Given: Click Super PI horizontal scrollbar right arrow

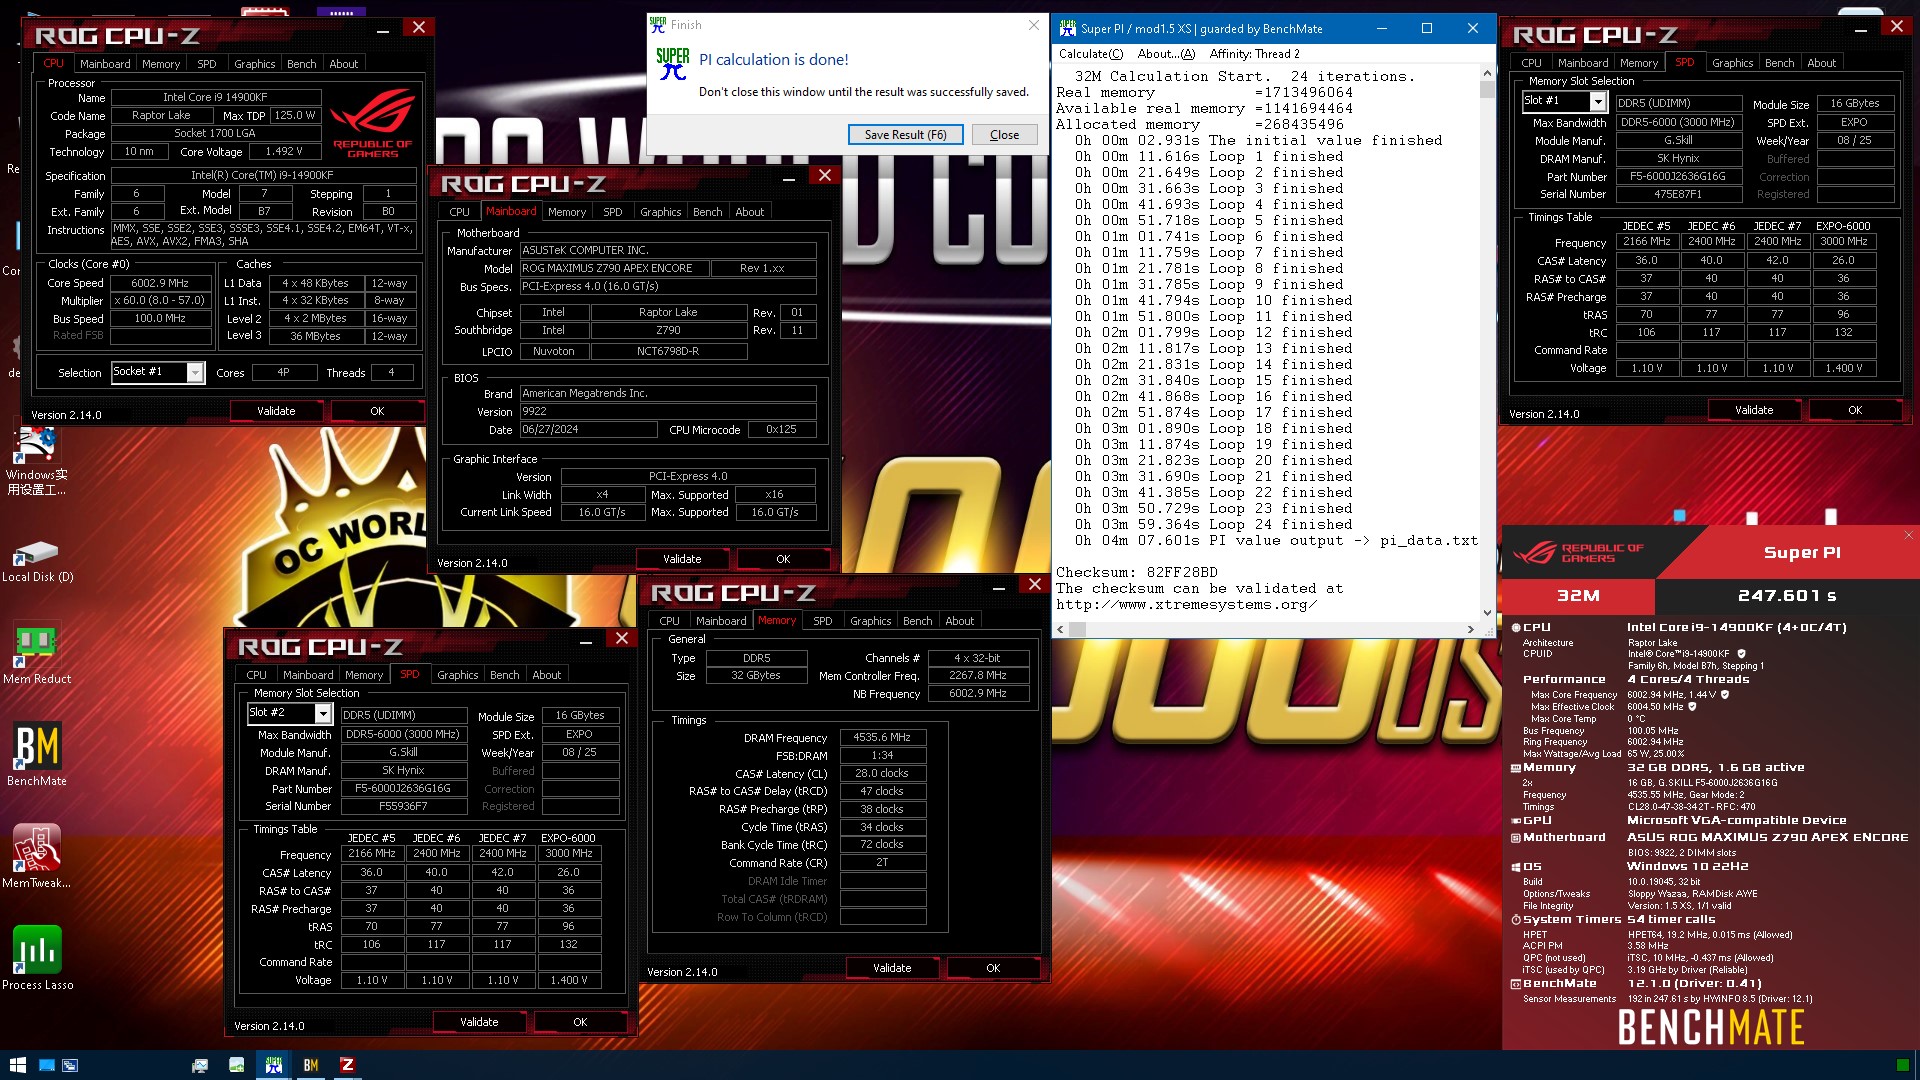Looking at the screenshot, I should (x=1470, y=629).
